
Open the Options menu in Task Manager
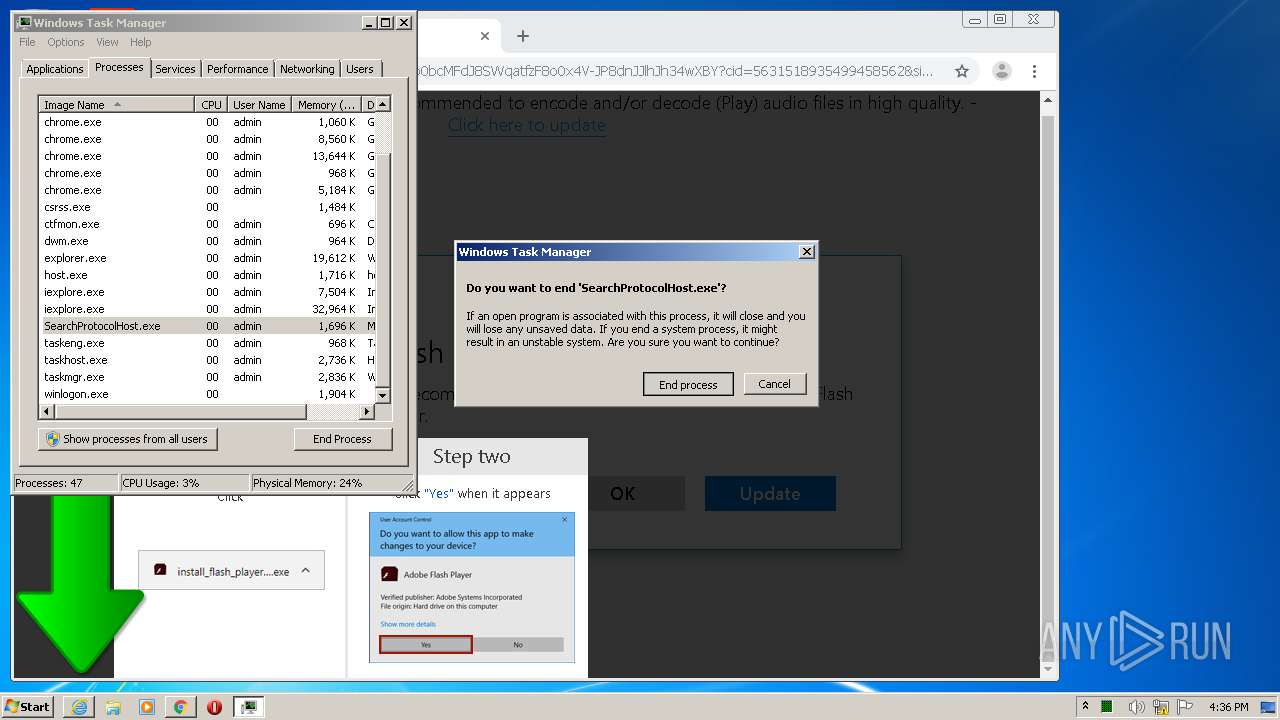66,42
